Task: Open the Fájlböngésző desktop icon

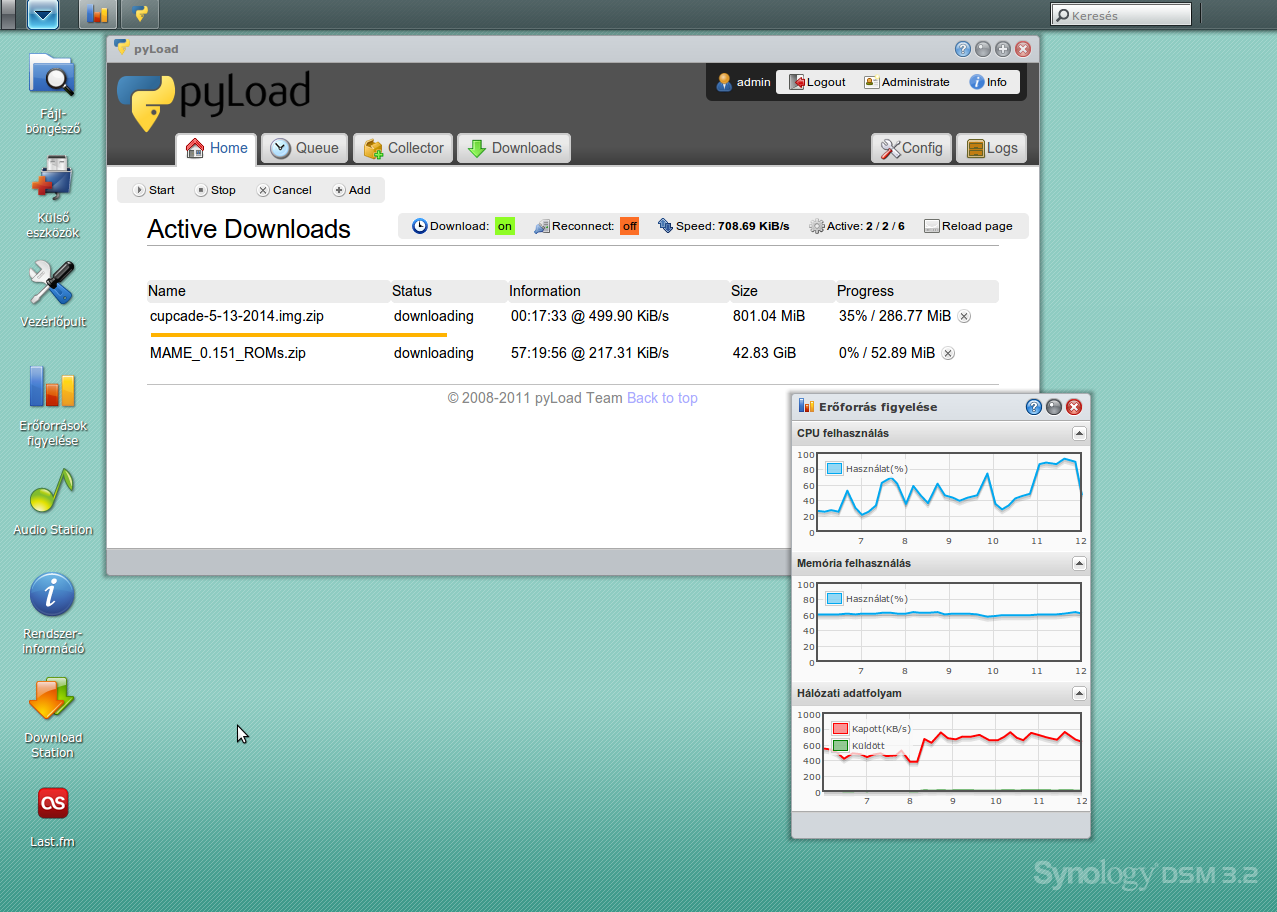Action: [x=52, y=92]
